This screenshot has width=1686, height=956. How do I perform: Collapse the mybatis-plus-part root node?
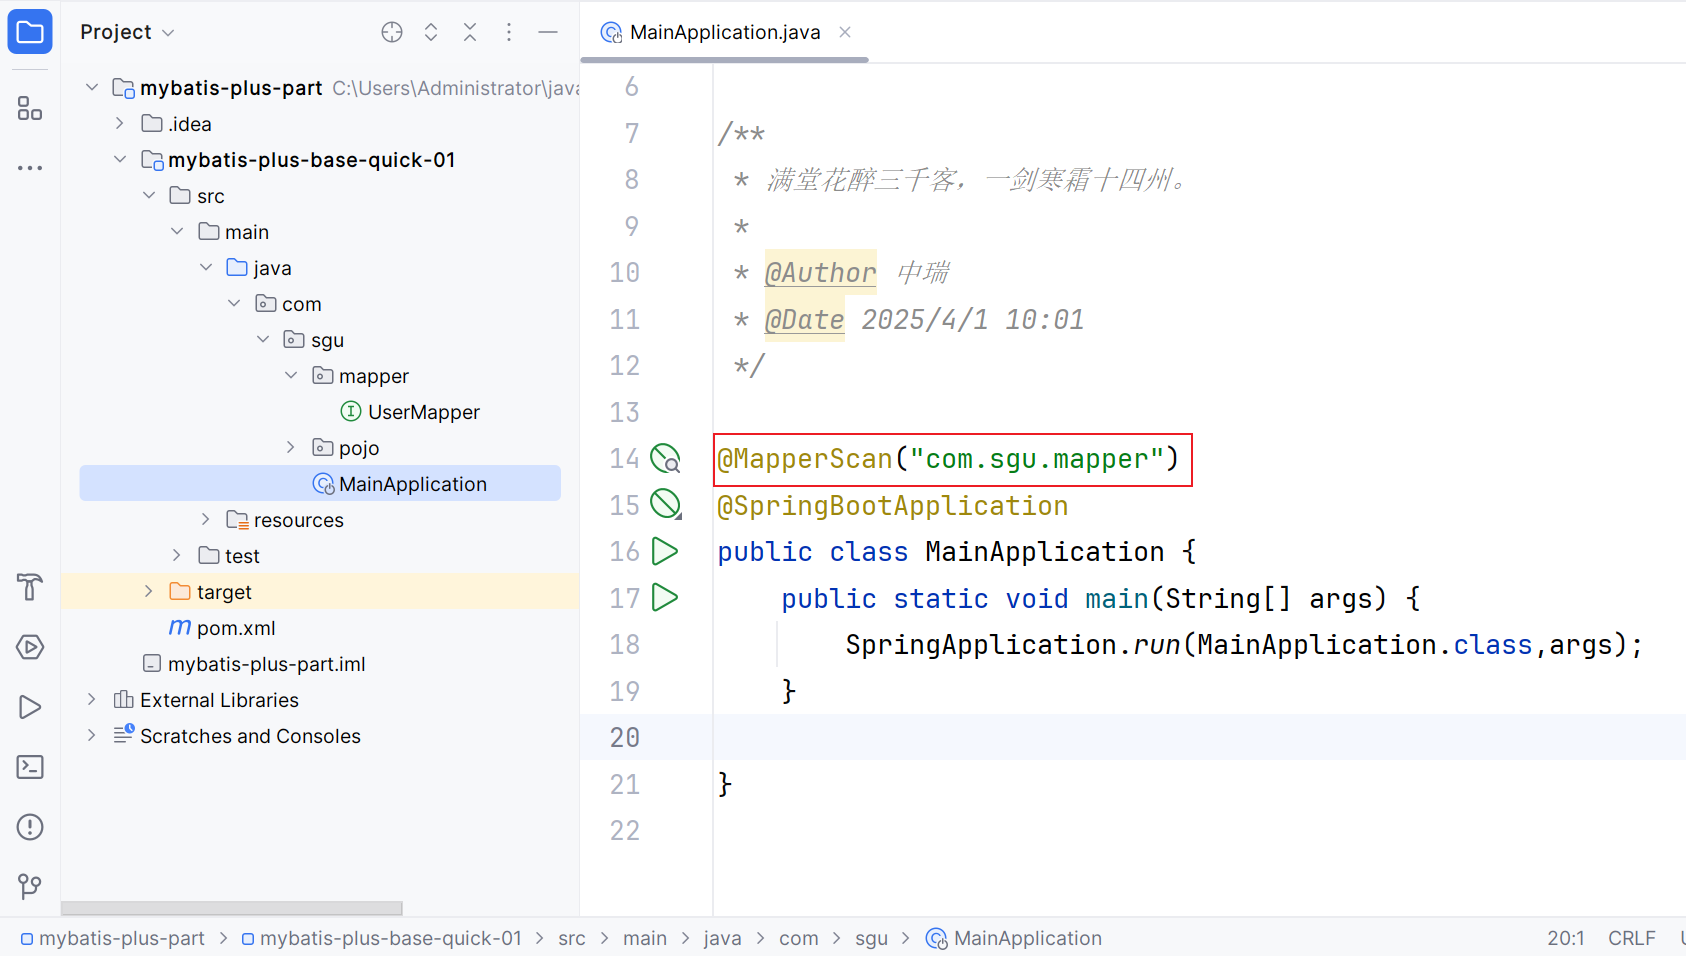pyautogui.click(x=92, y=87)
